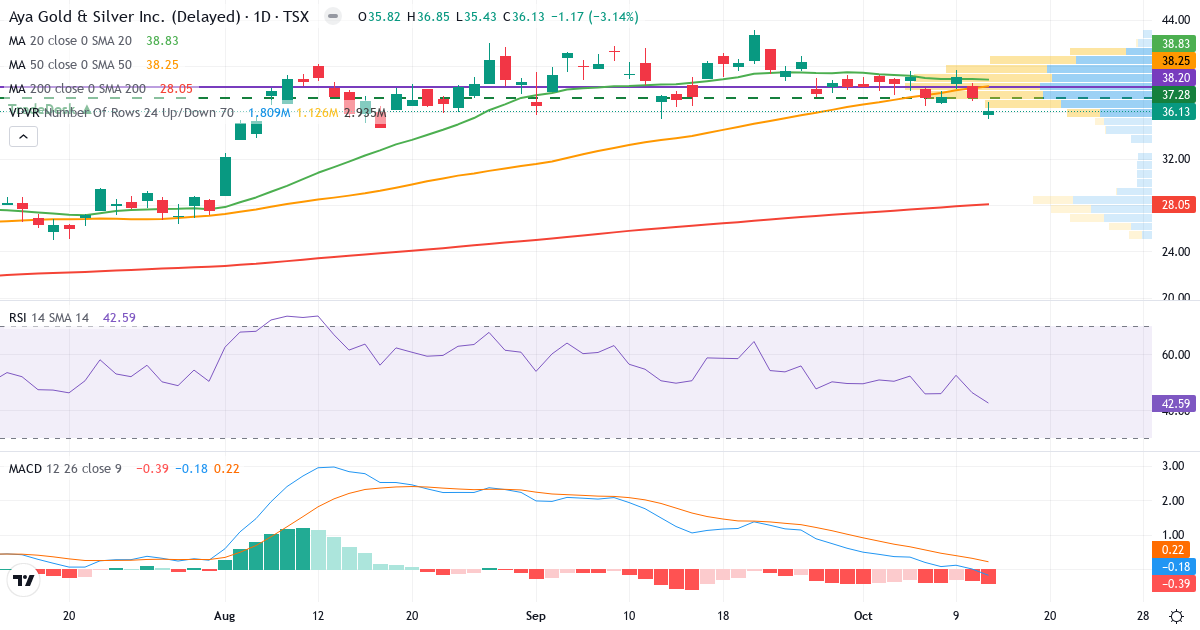Screen dimensions: 1200x630
Task: Click the TradingView logo
Action: [24, 581]
